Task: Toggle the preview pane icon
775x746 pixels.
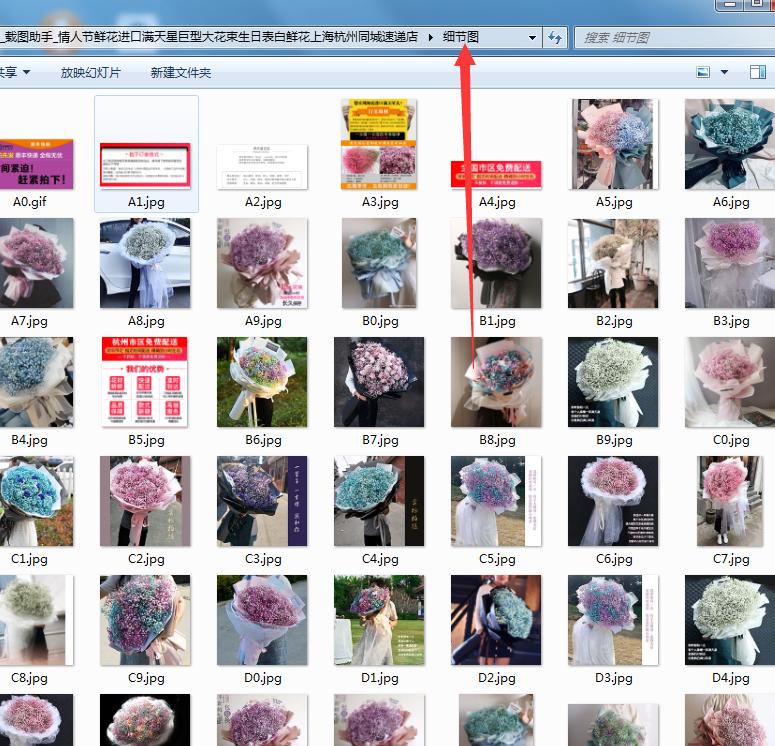Action: click(757, 72)
